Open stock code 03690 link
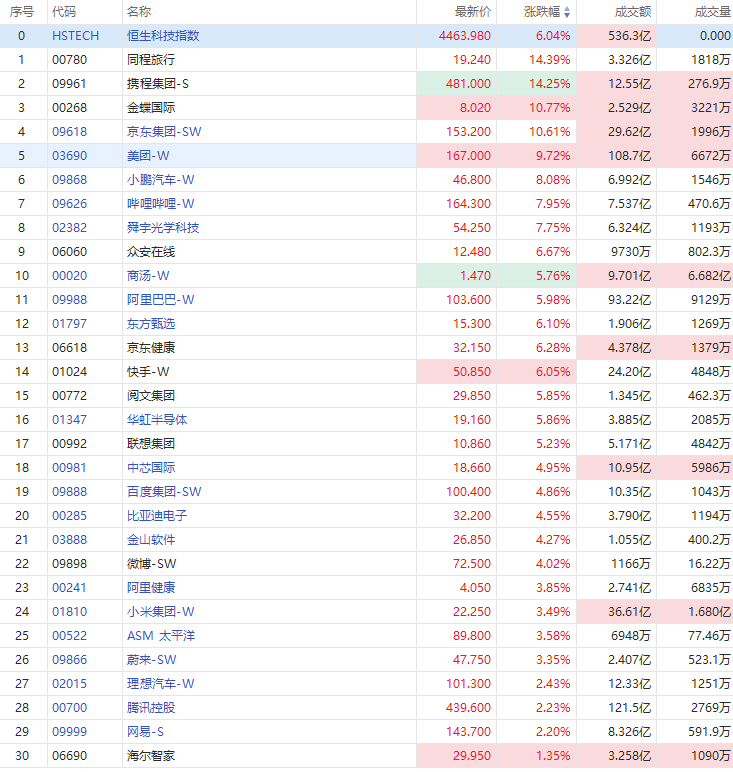 coord(69,156)
